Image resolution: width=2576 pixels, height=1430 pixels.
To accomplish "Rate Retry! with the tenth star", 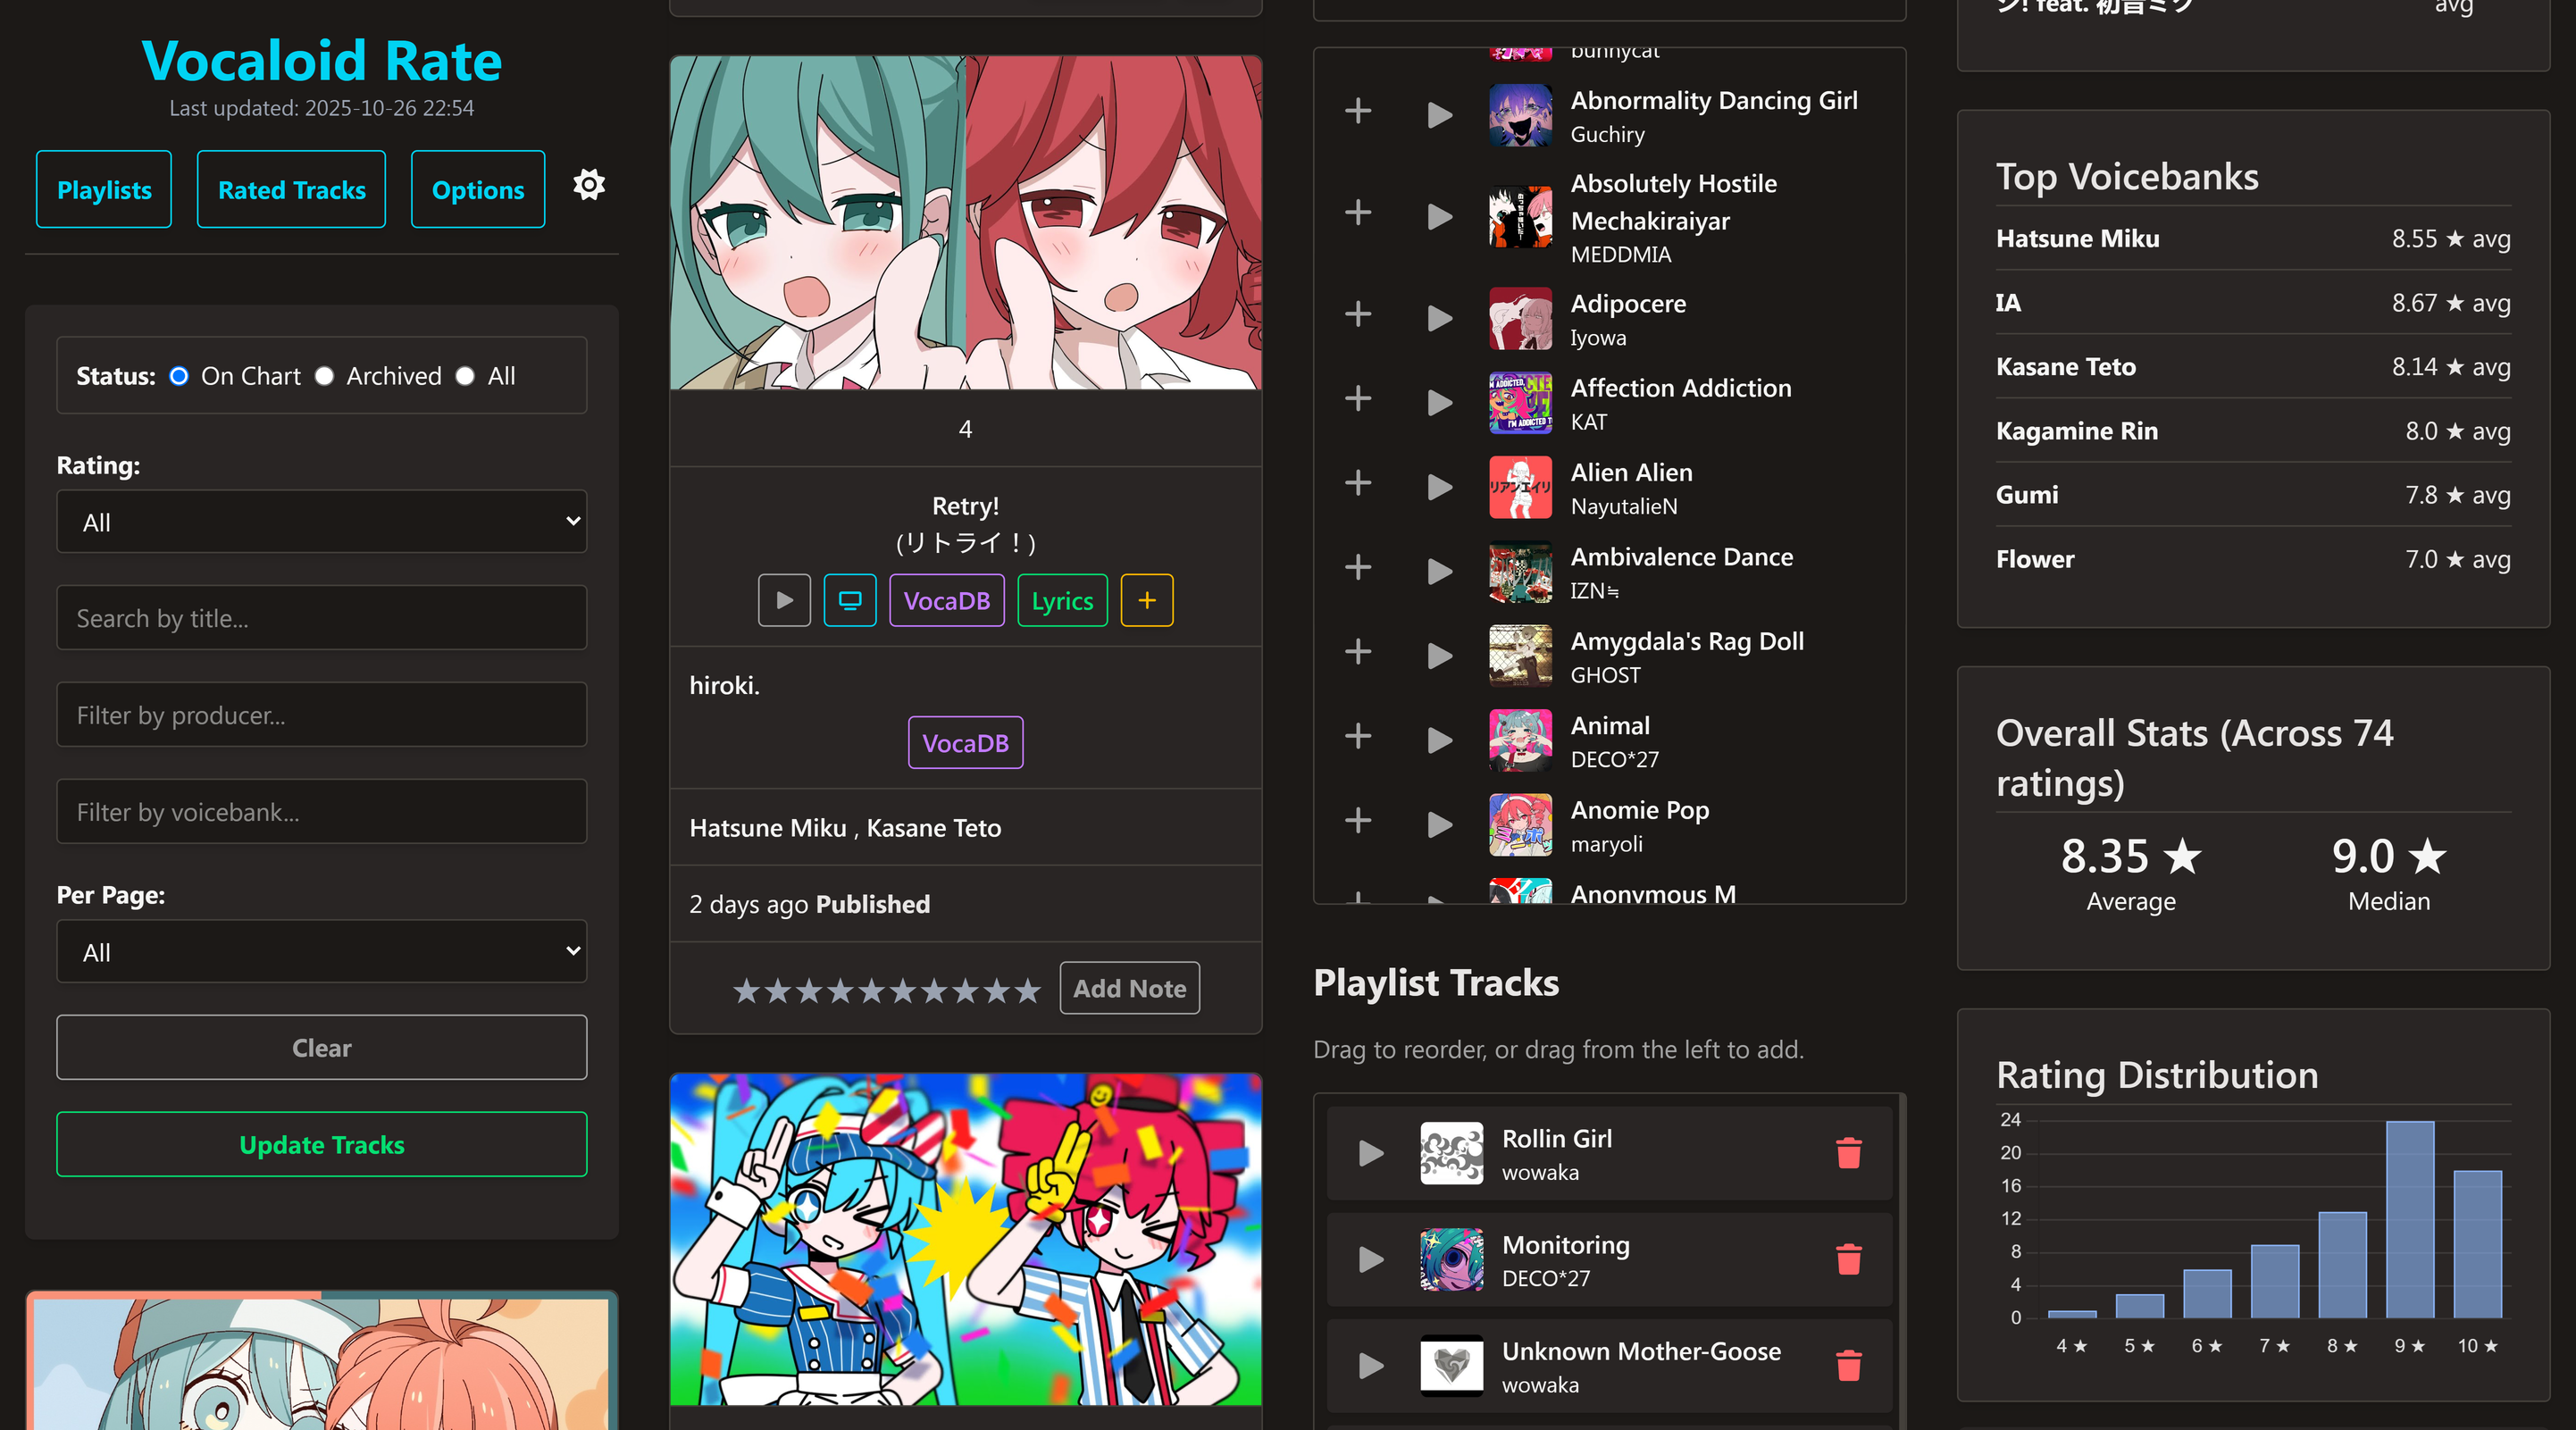I will pyautogui.click(x=1027, y=990).
